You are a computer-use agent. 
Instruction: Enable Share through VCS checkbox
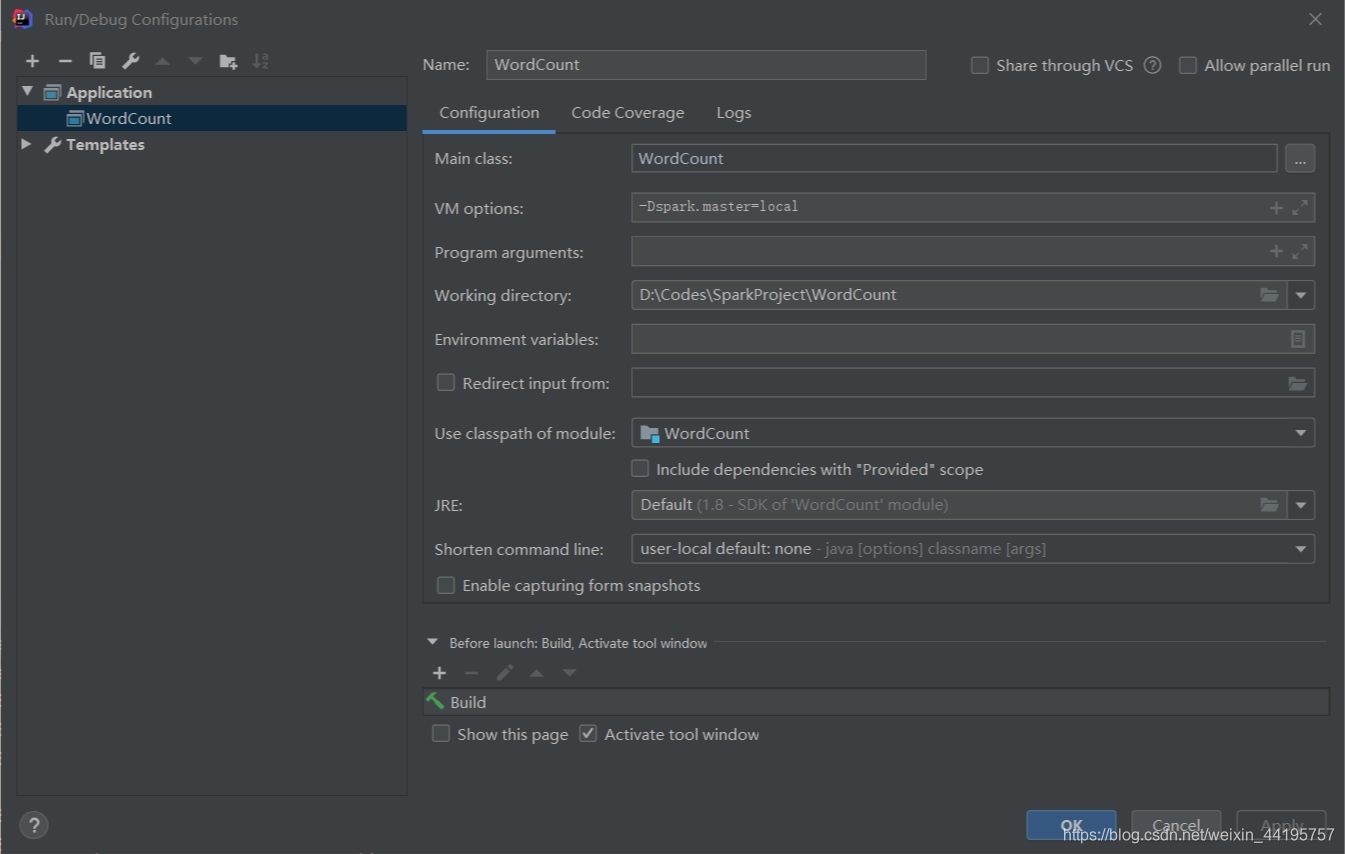(x=980, y=65)
